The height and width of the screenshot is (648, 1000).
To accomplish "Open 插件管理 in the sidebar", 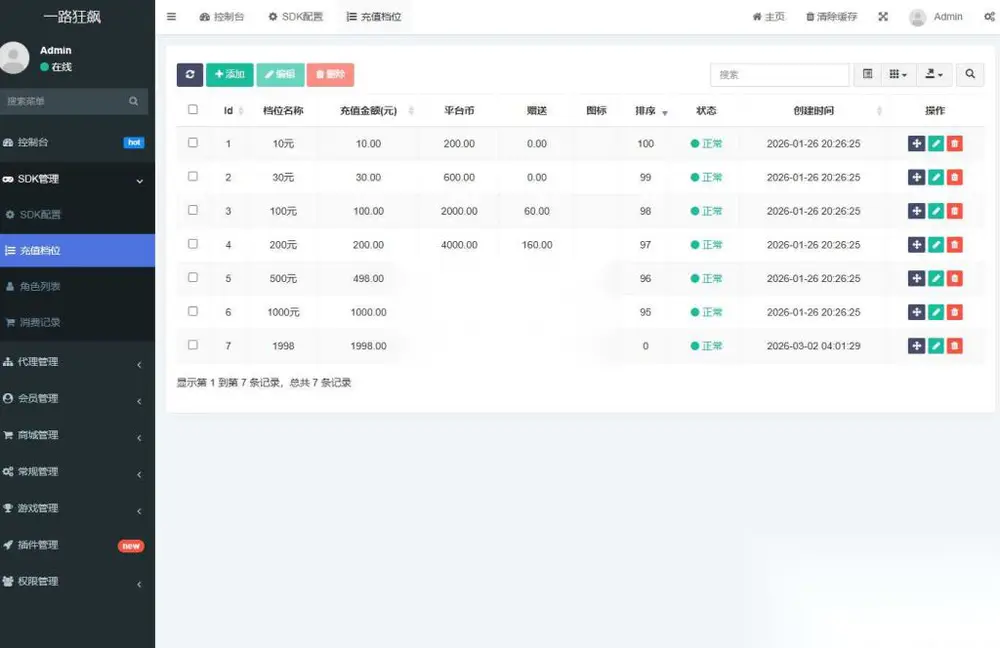I will tap(77, 545).
